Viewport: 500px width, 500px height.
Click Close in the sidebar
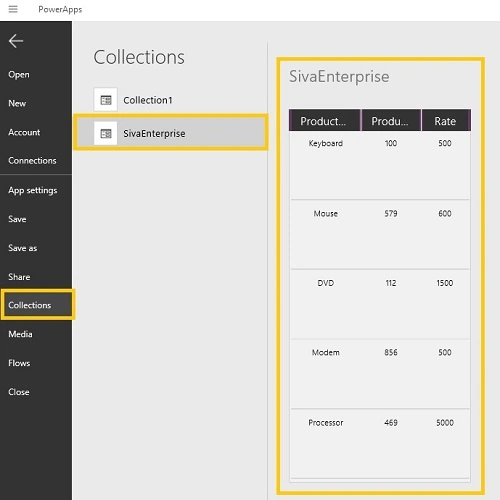(x=19, y=392)
